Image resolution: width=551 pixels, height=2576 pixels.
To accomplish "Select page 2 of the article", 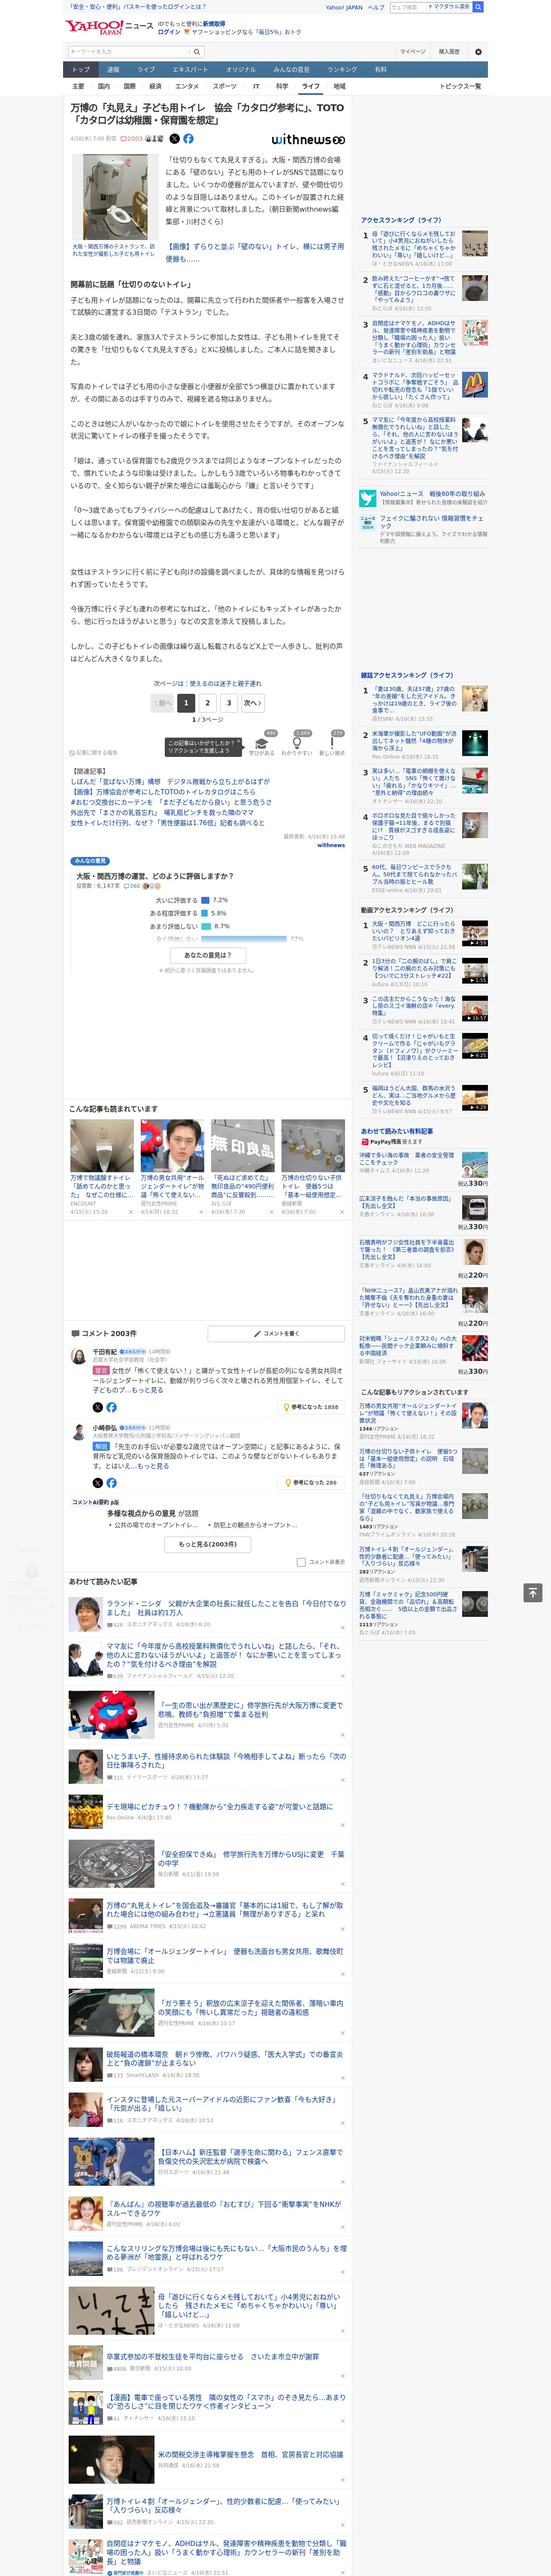I will 208,703.
